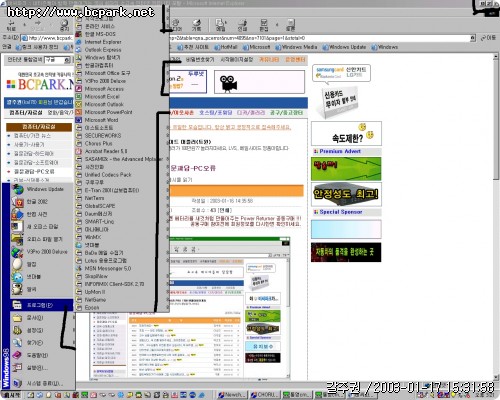Open Microsoft Word from Programs submenu
Screen dimensions: 500x400
(x=101, y=120)
